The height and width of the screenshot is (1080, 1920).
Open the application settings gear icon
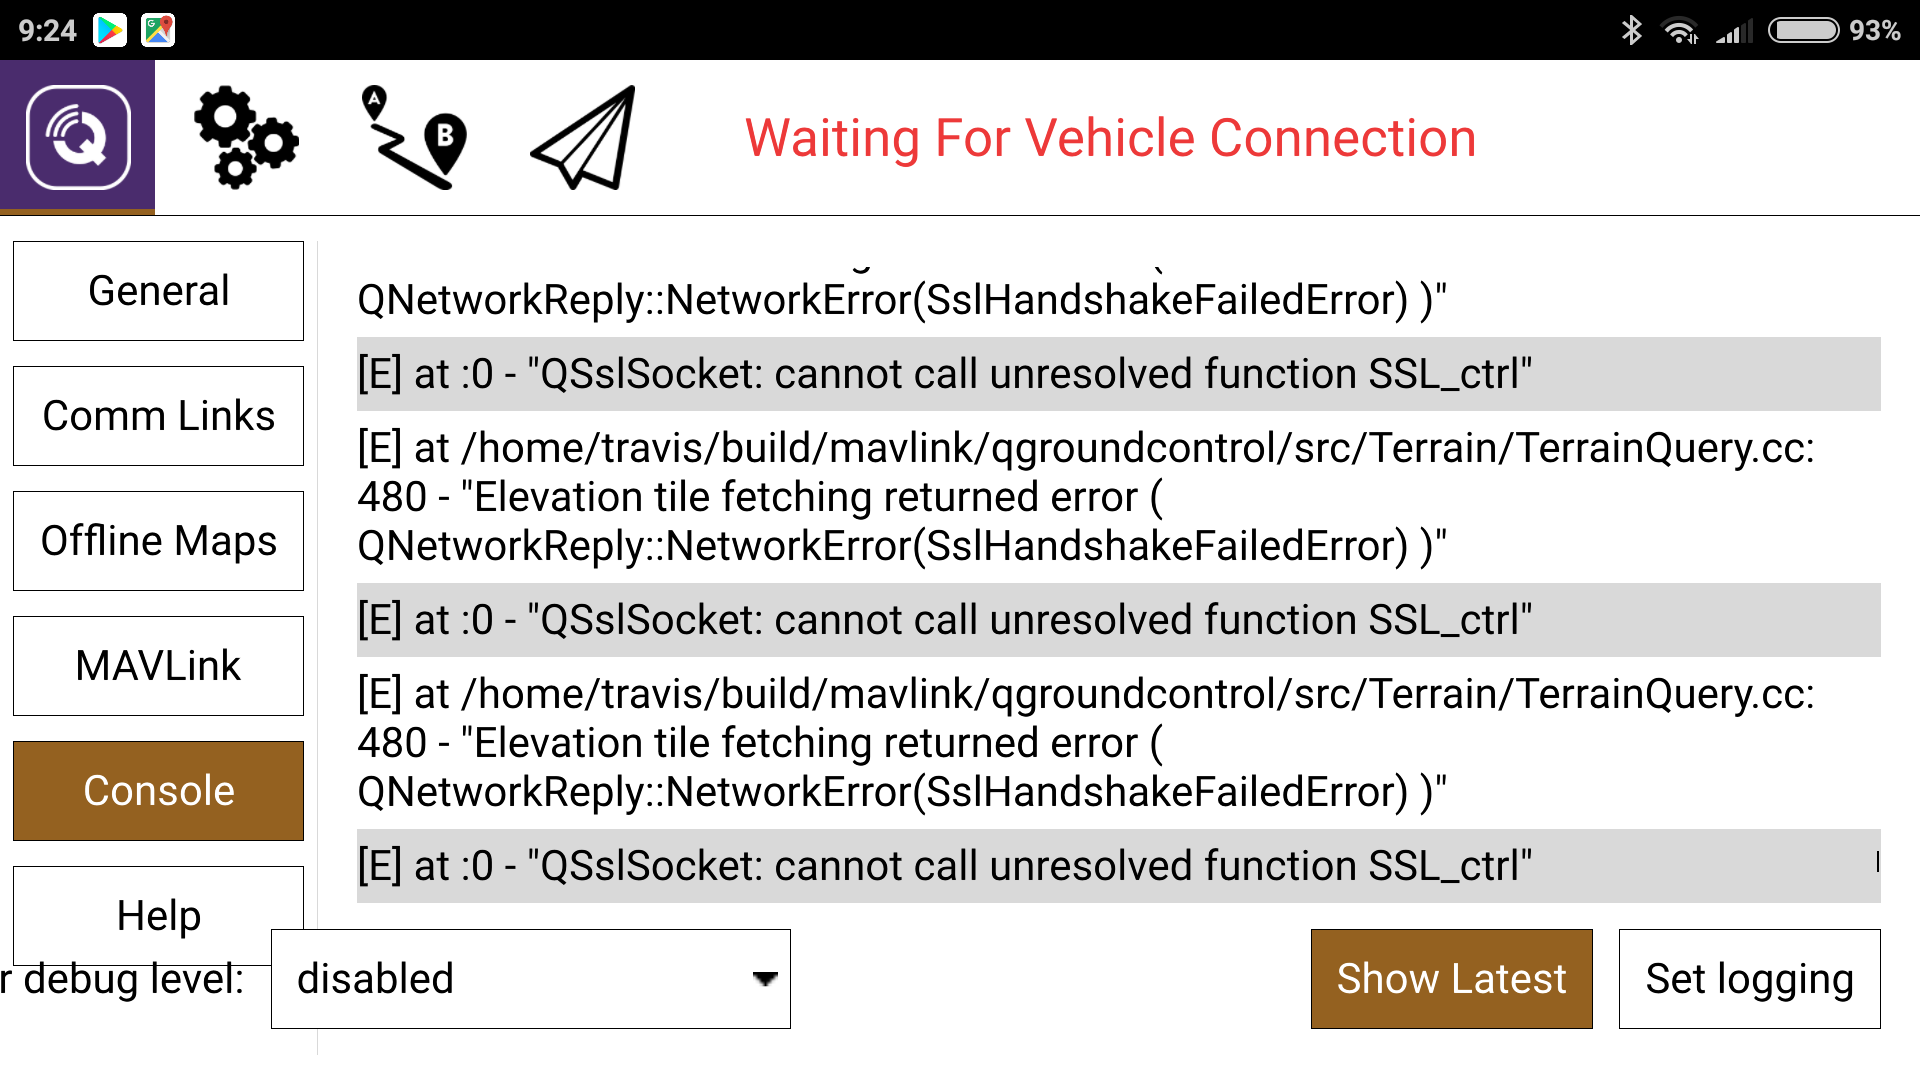point(243,137)
